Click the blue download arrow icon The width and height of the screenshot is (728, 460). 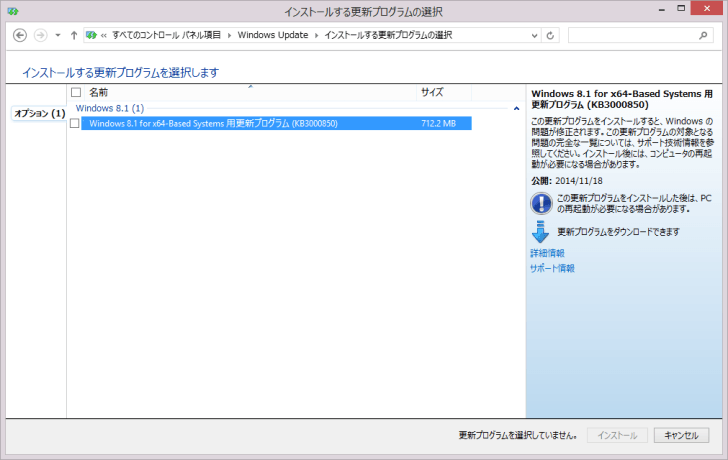coord(540,232)
